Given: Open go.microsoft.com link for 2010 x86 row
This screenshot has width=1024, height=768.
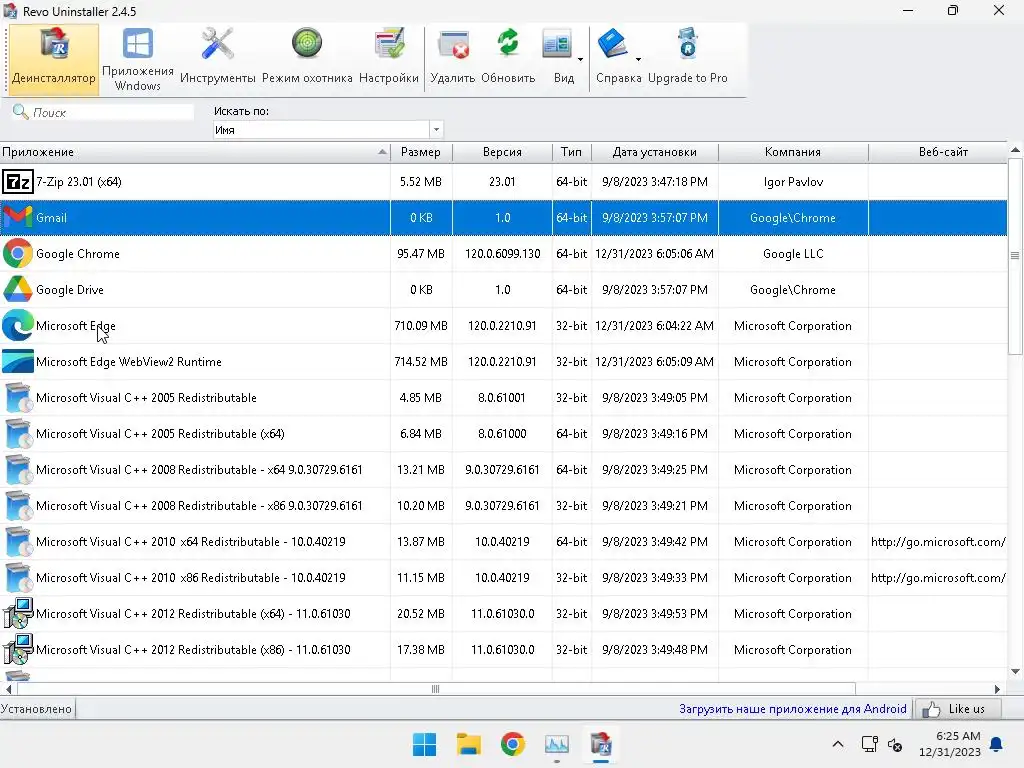Looking at the screenshot, I should point(938,577).
